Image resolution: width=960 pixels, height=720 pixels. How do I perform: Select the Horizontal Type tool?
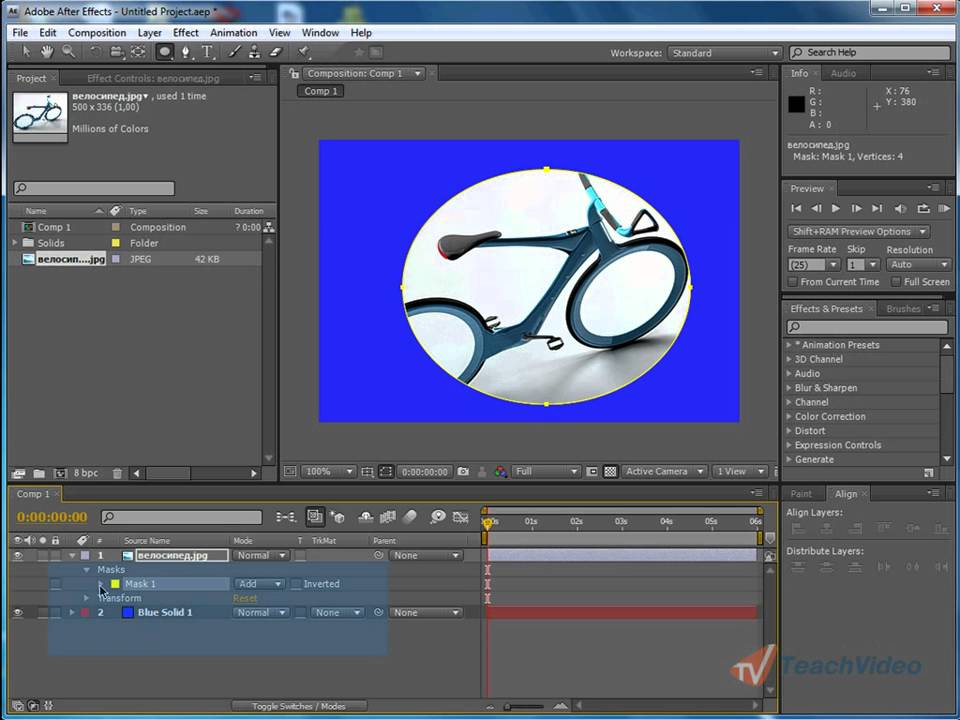click(x=208, y=52)
